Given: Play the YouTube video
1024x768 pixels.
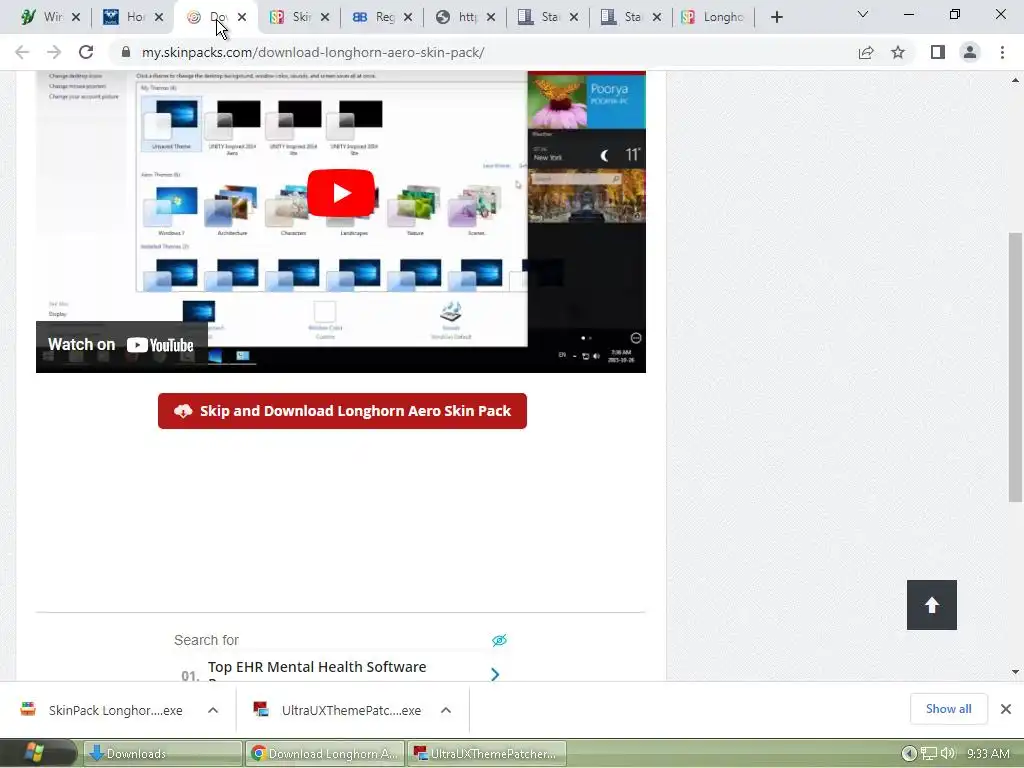Looking at the screenshot, I should click(341, 193).
